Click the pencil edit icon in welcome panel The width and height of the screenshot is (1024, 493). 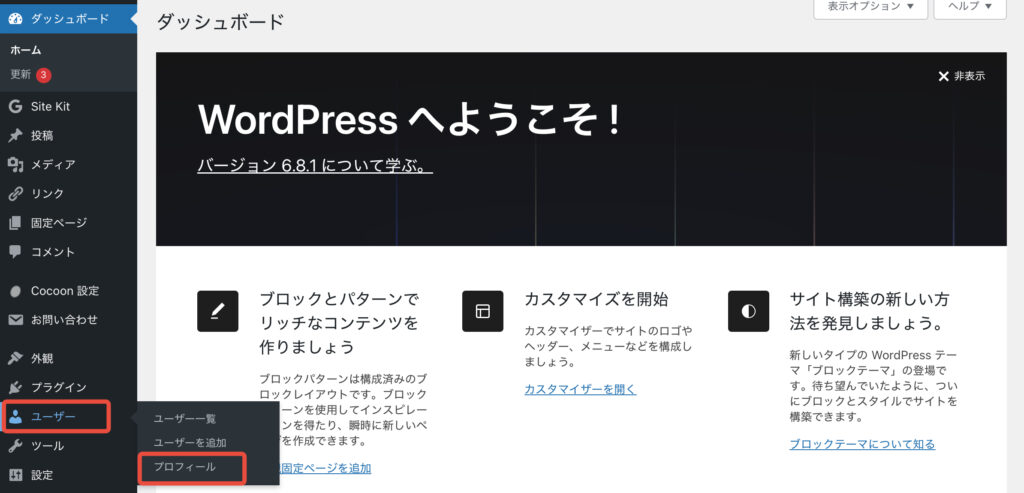[217, 311]
